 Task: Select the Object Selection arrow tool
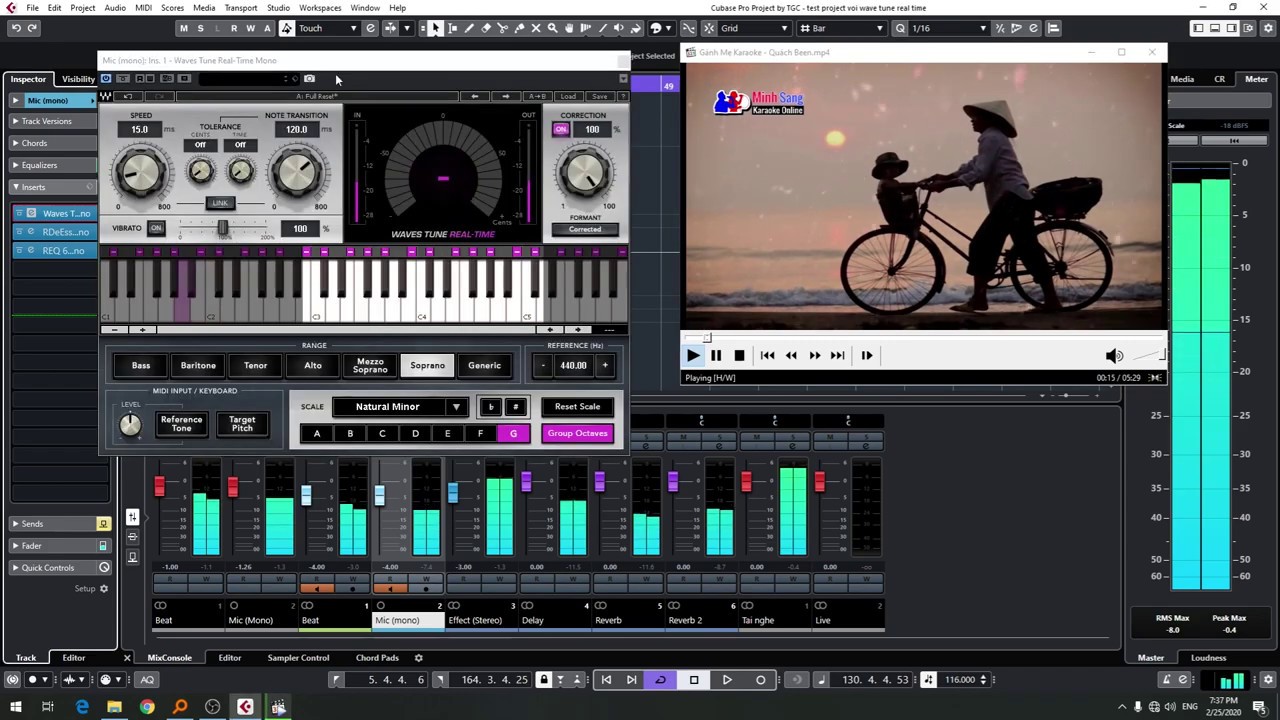[435, 28]
